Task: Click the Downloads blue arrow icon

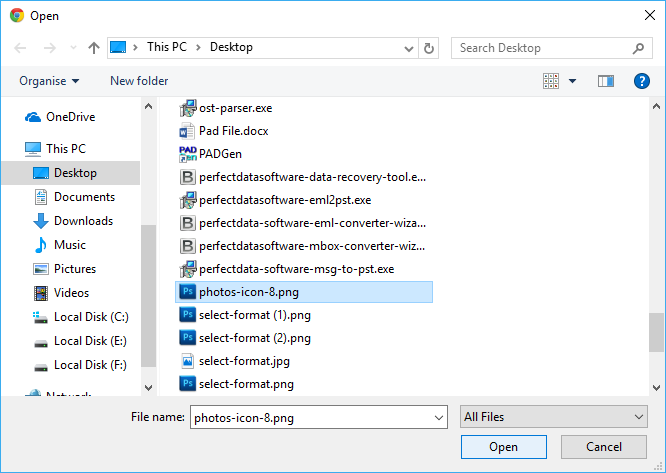Action: [41, 221]
